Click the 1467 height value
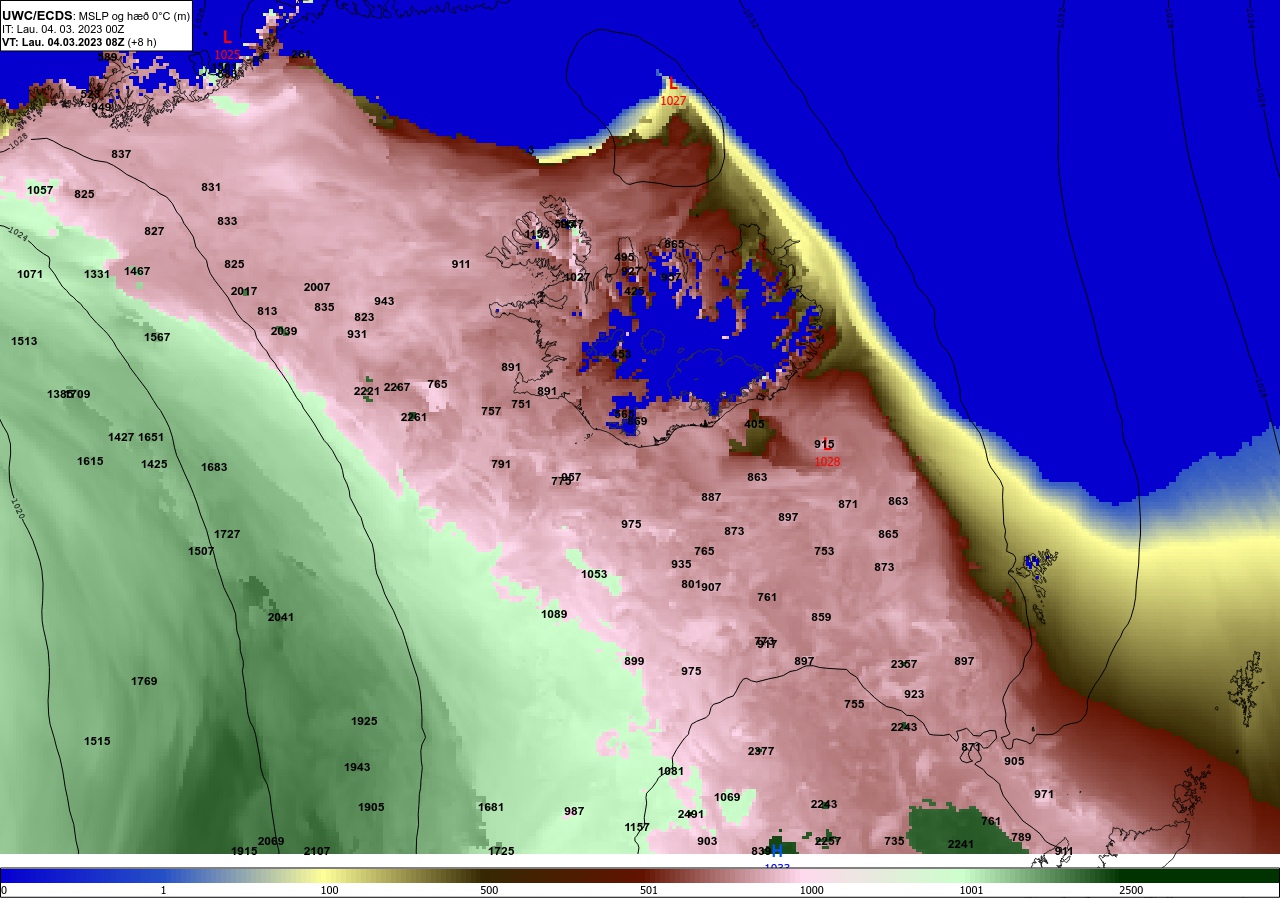The image size is (1280, 898). click(137, 271)
